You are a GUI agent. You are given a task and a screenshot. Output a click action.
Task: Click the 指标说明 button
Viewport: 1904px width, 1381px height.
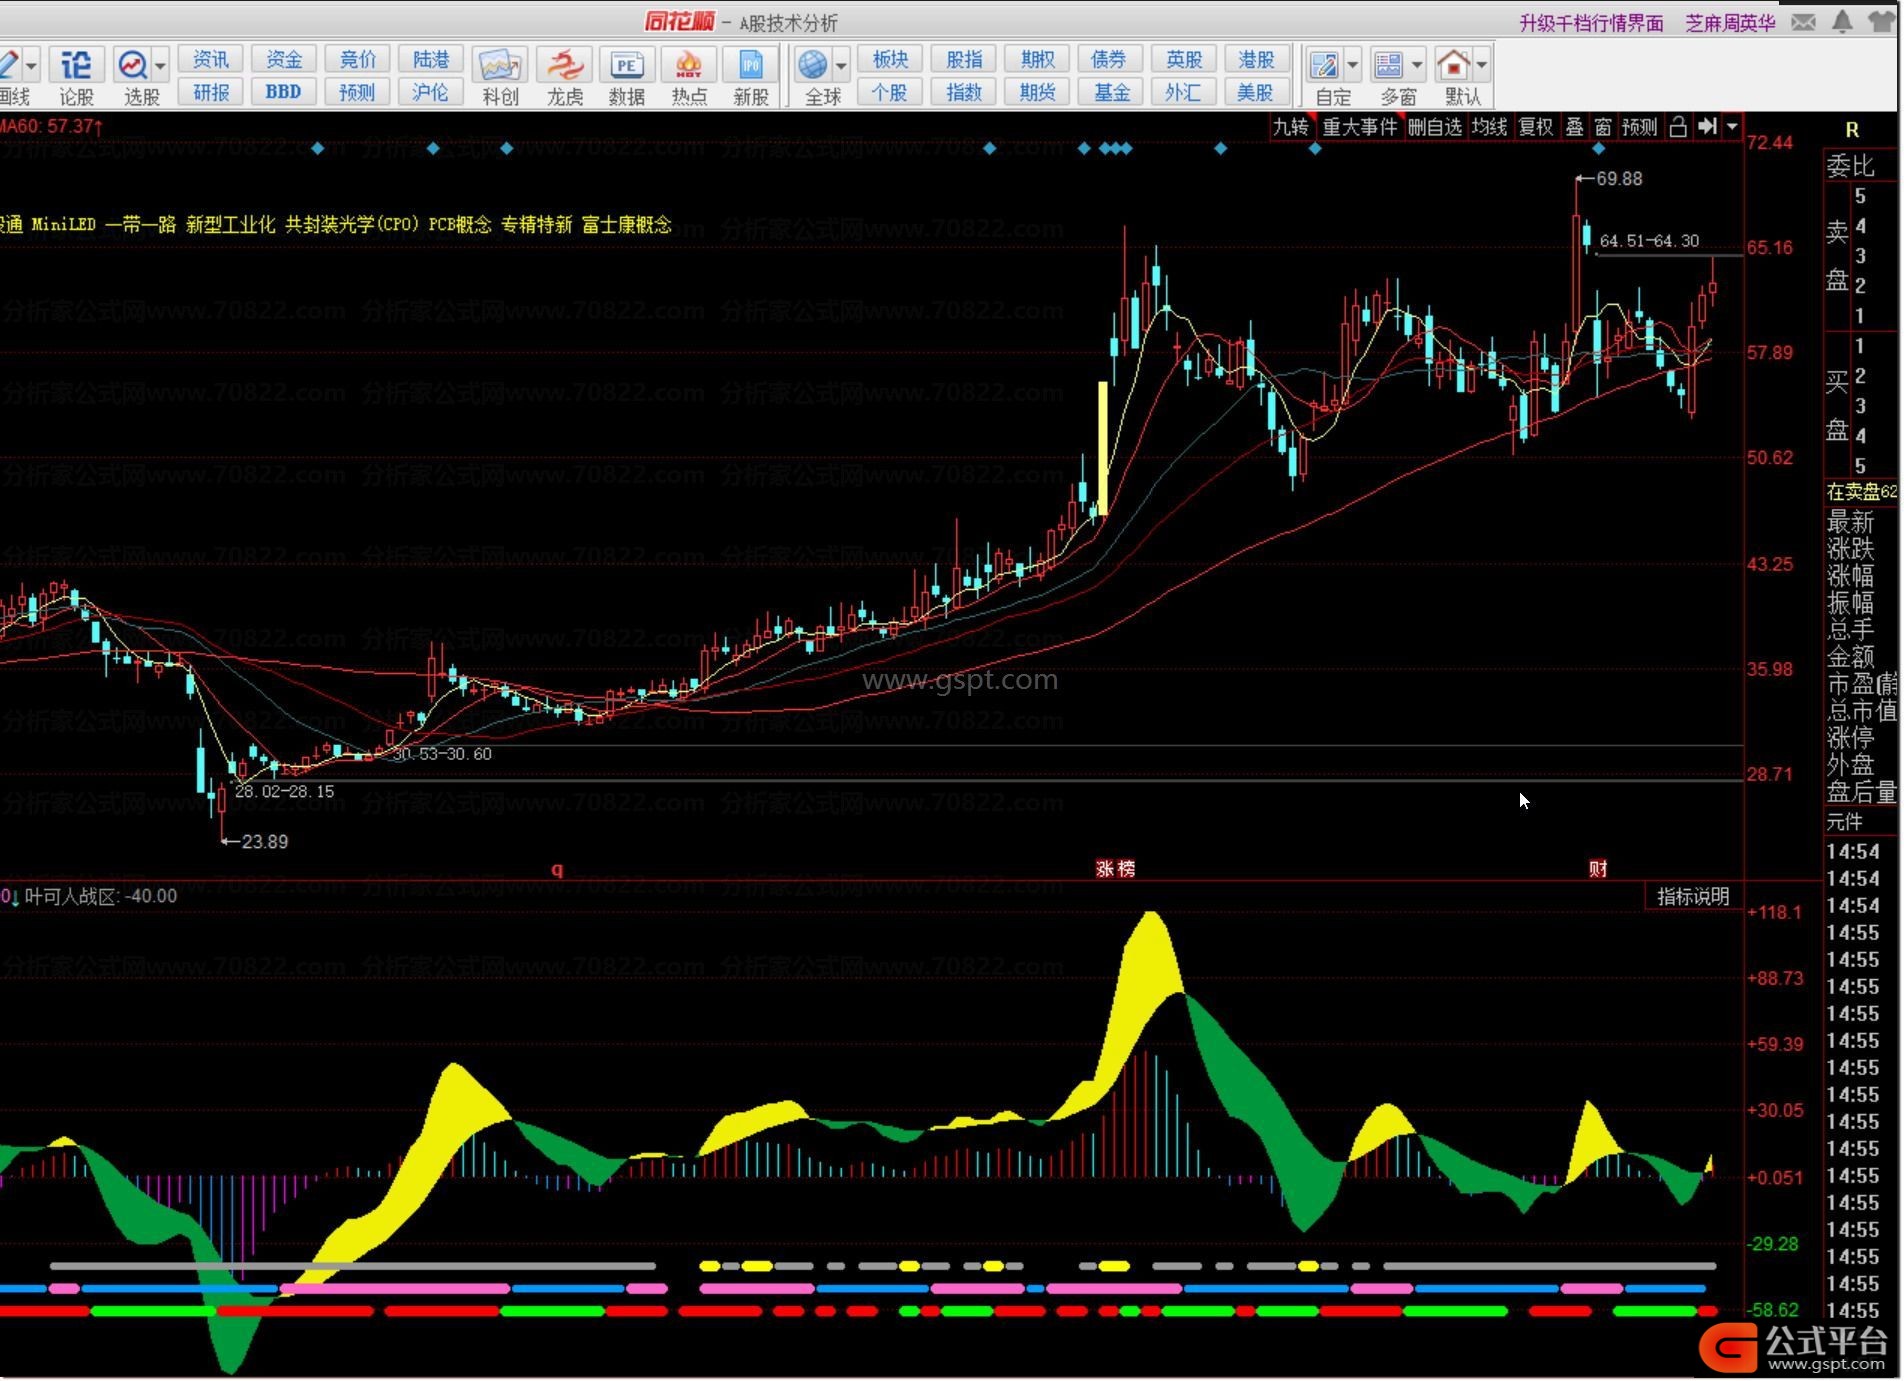pyautogui.click(x=1692, y=897)
